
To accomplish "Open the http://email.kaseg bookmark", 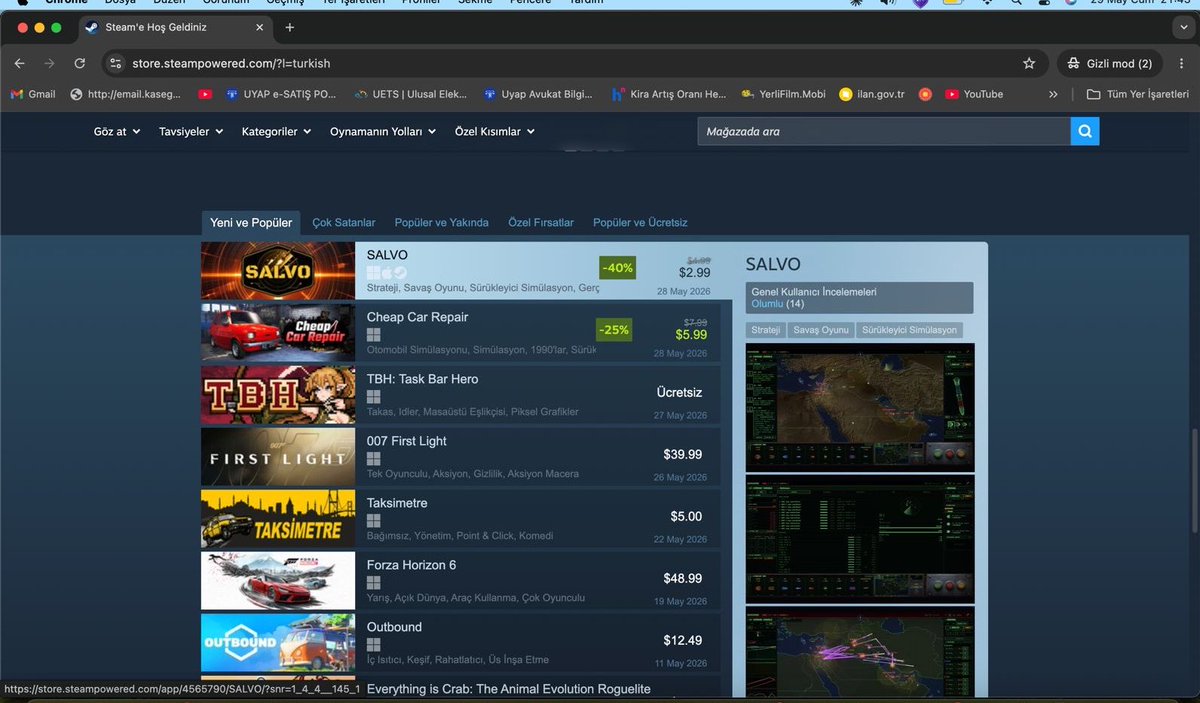I will tap(125, 94).
